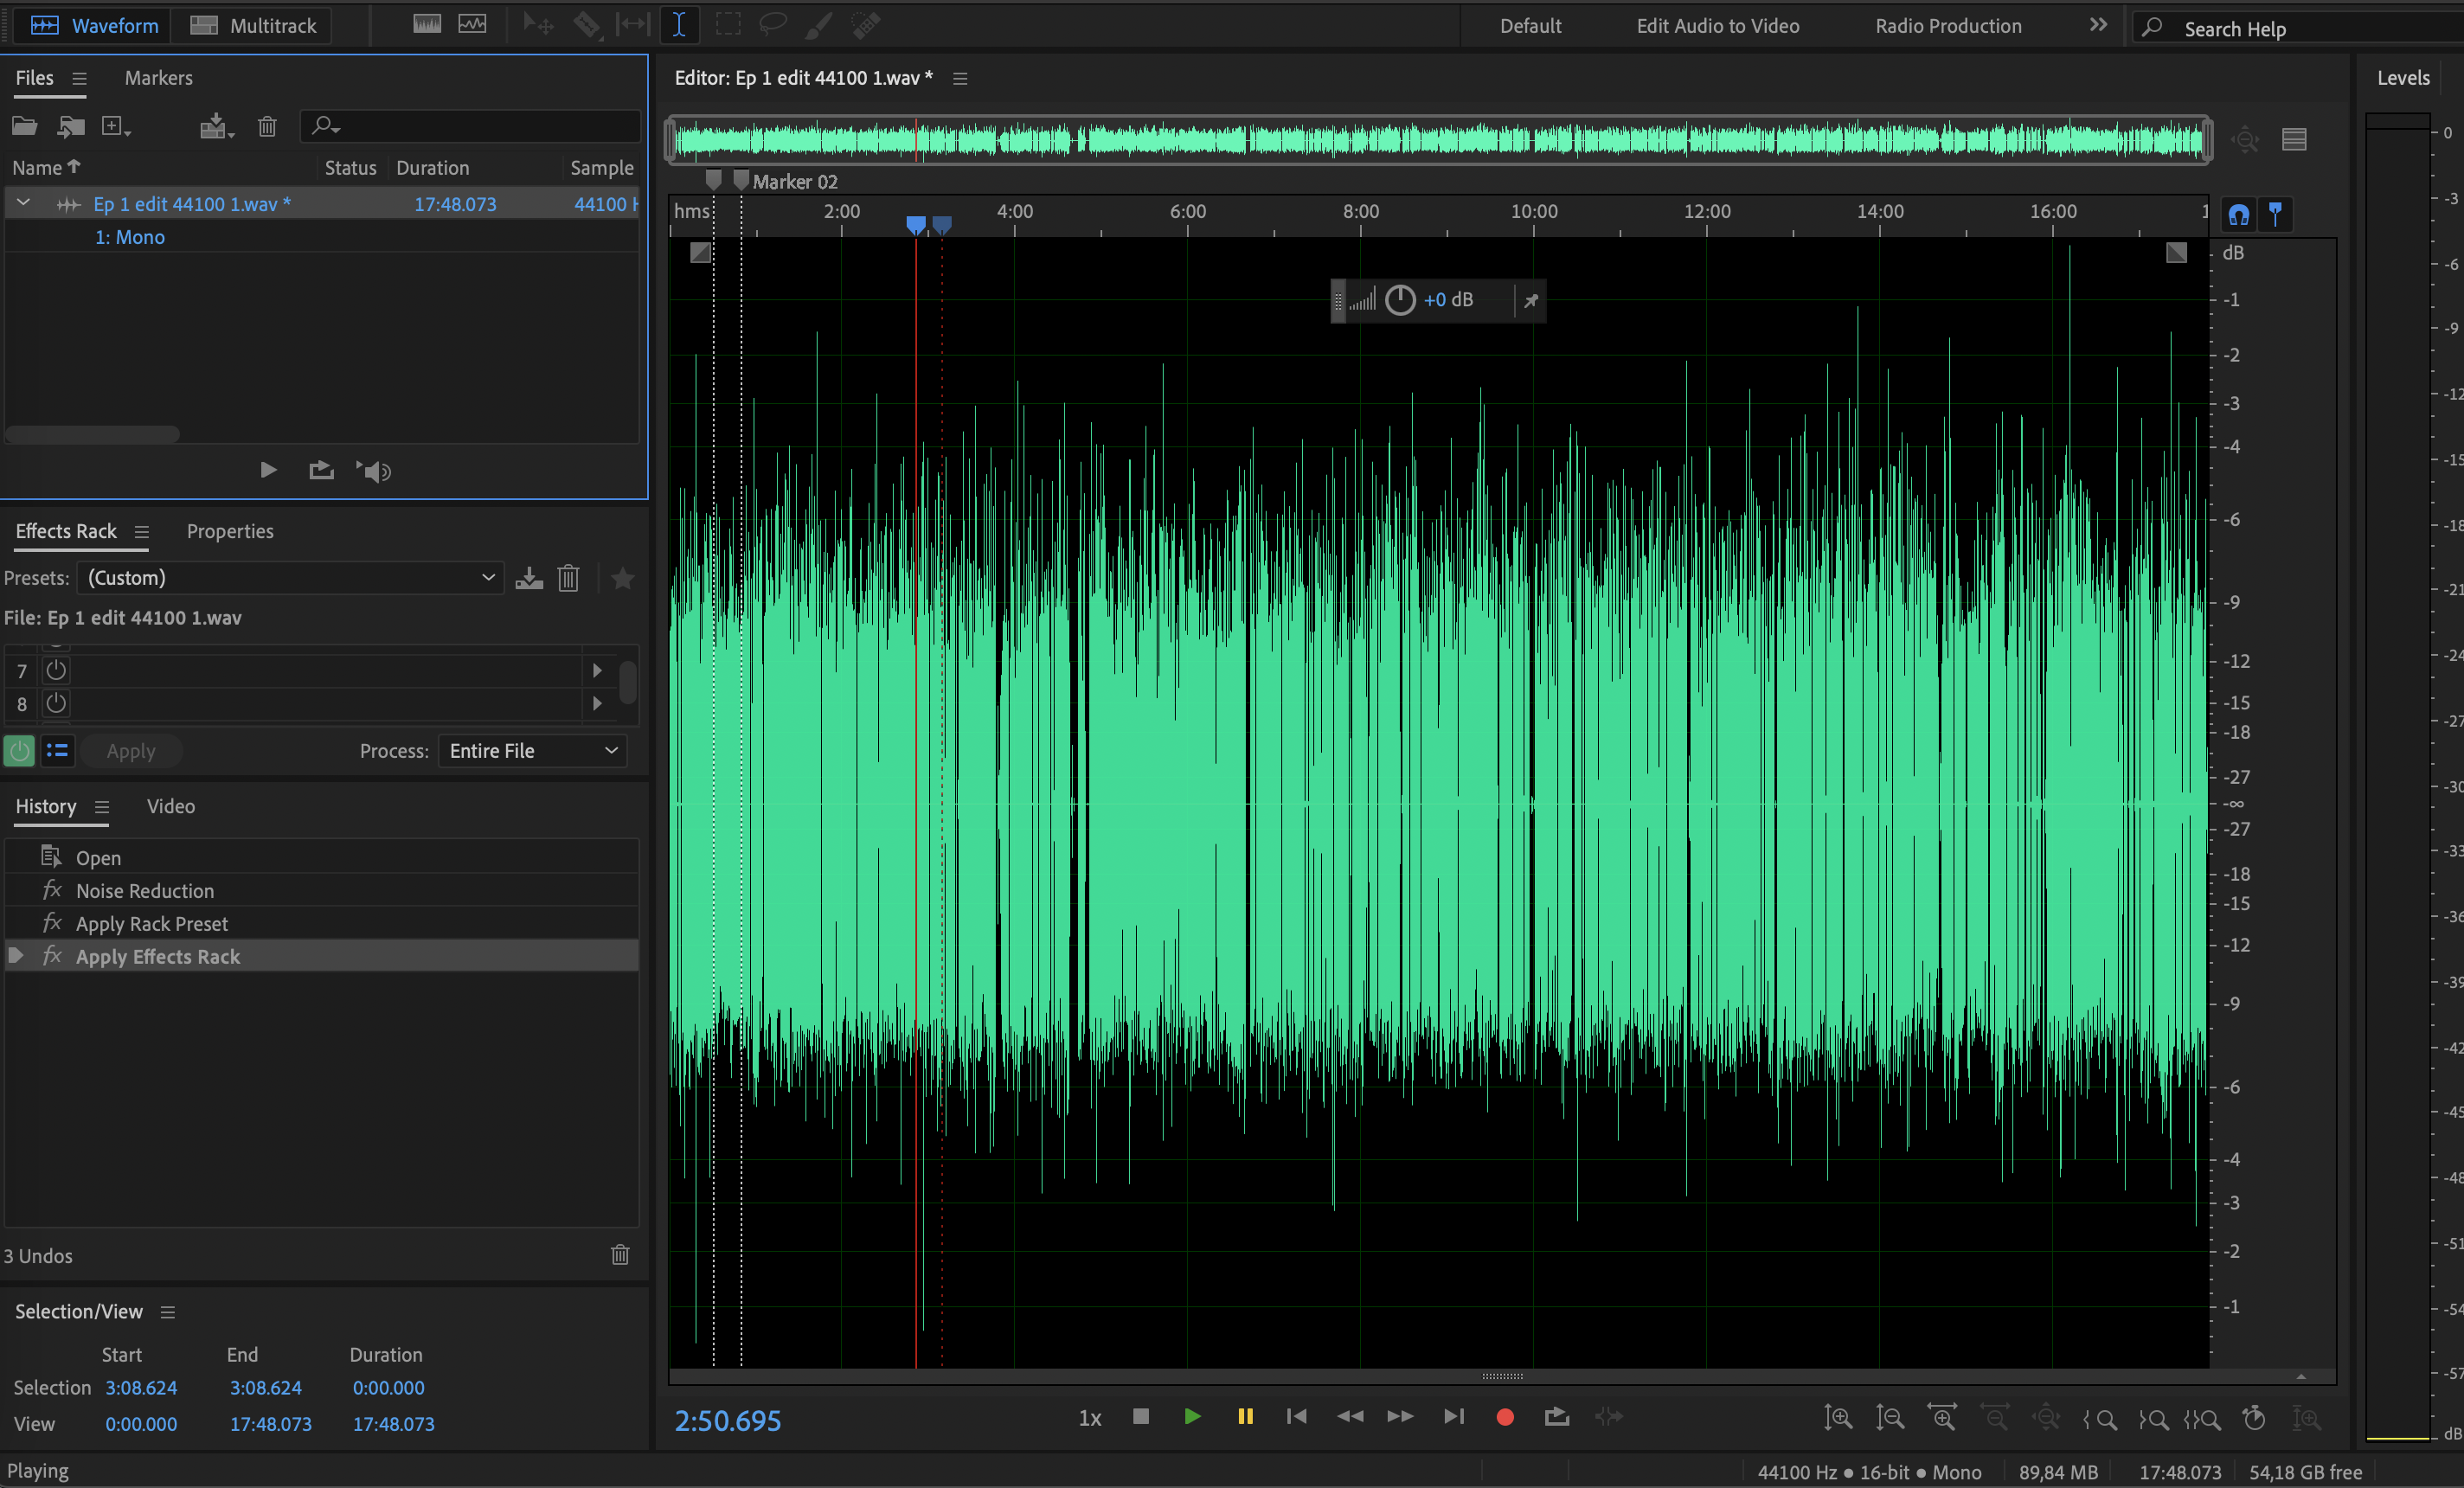
Task: Select the Lasso Selection tool
Action: pos(773,24)
